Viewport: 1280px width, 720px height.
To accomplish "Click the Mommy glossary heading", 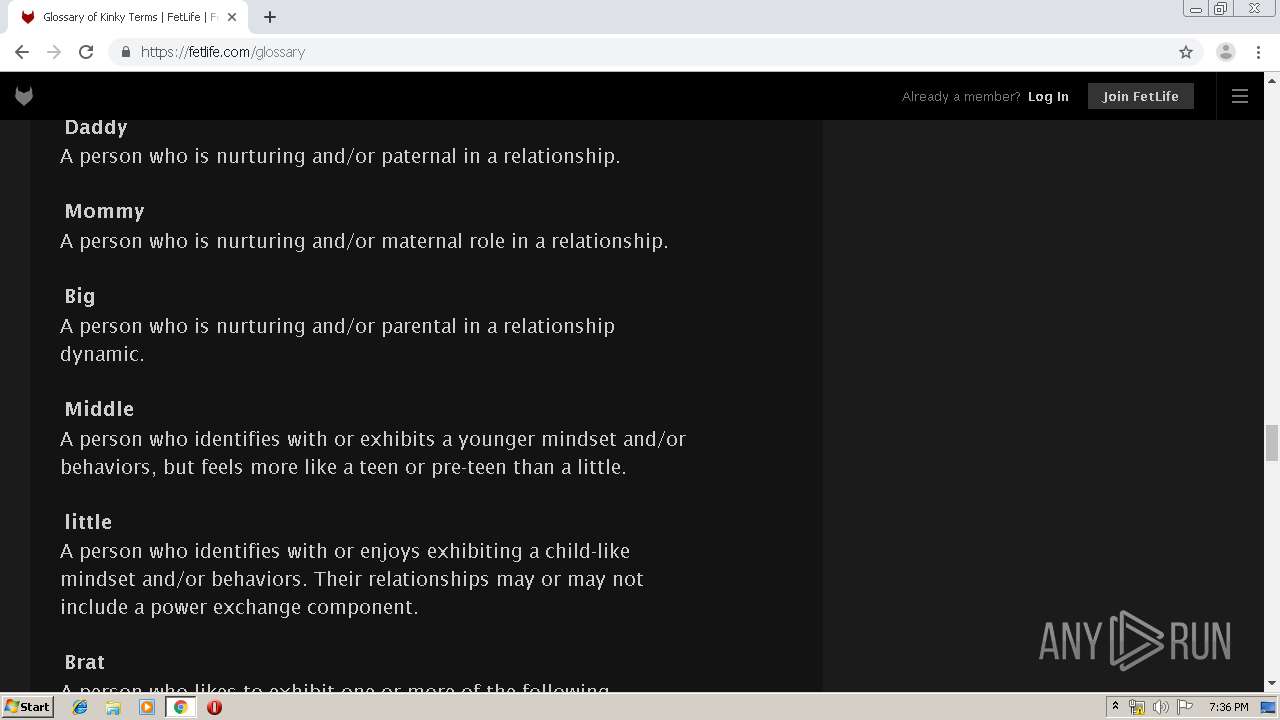I will click(x=105, y=211).
